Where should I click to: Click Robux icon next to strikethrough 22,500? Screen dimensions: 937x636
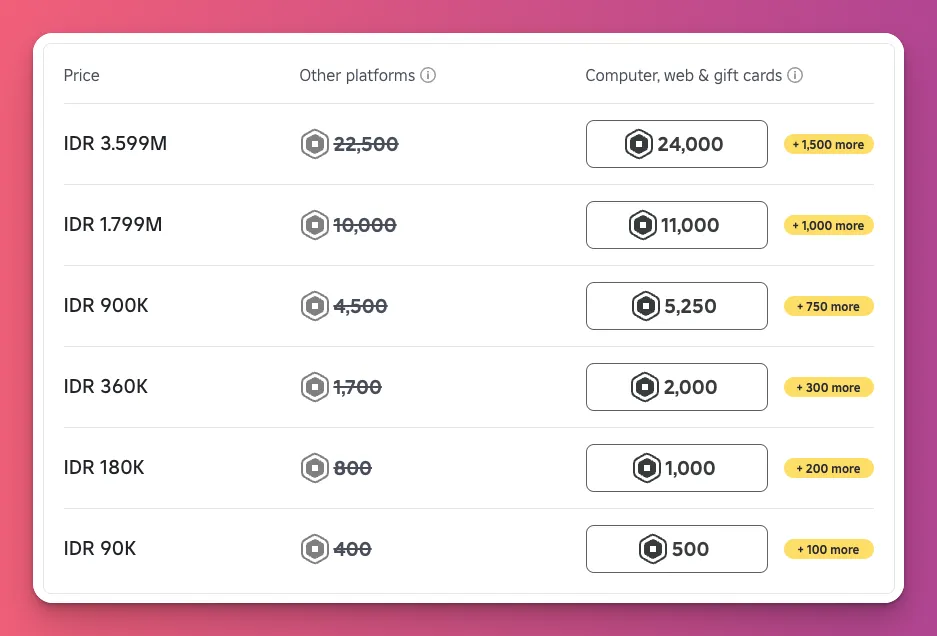[x=315, y=144]
